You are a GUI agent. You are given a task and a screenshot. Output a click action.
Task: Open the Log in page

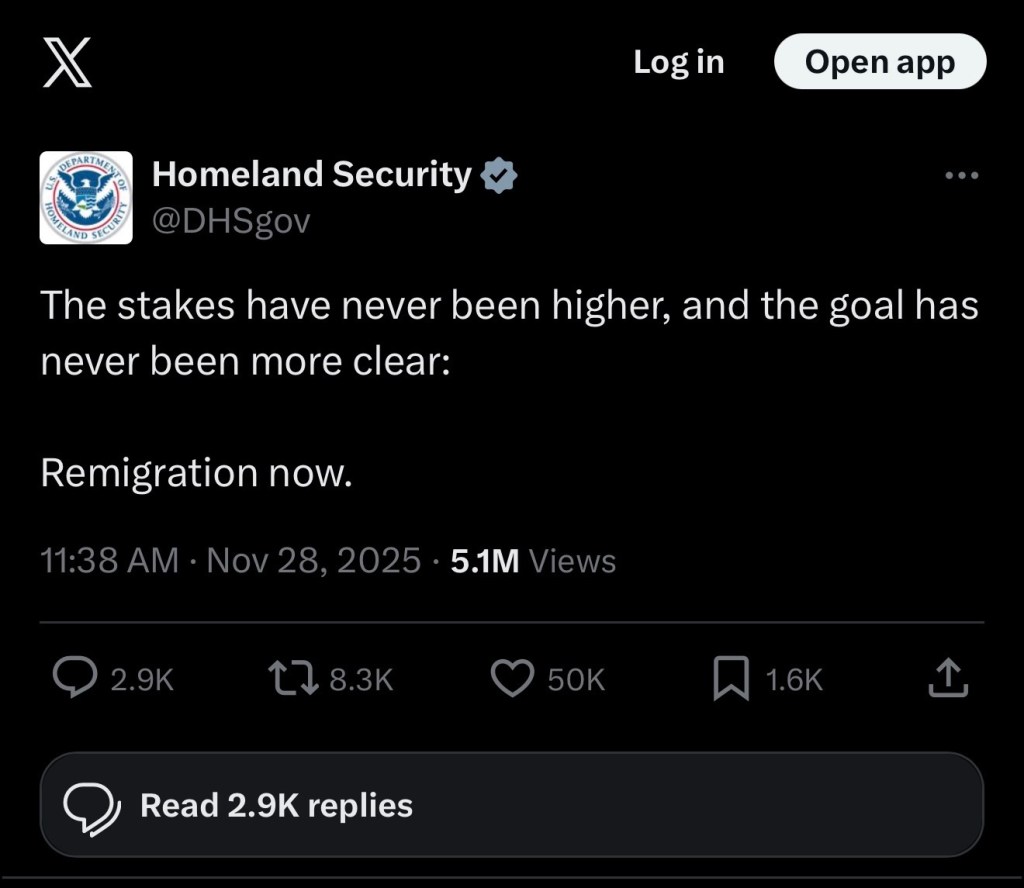click(679, 61)
